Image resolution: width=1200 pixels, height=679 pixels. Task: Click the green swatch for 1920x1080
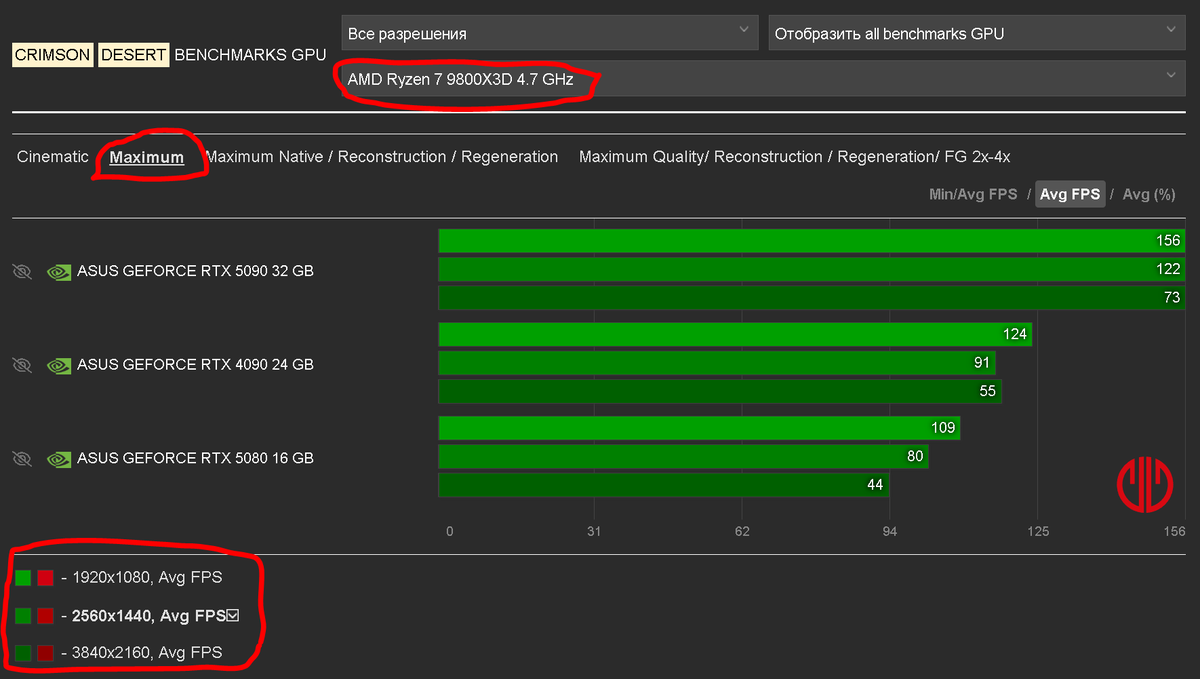pos(23,578)
